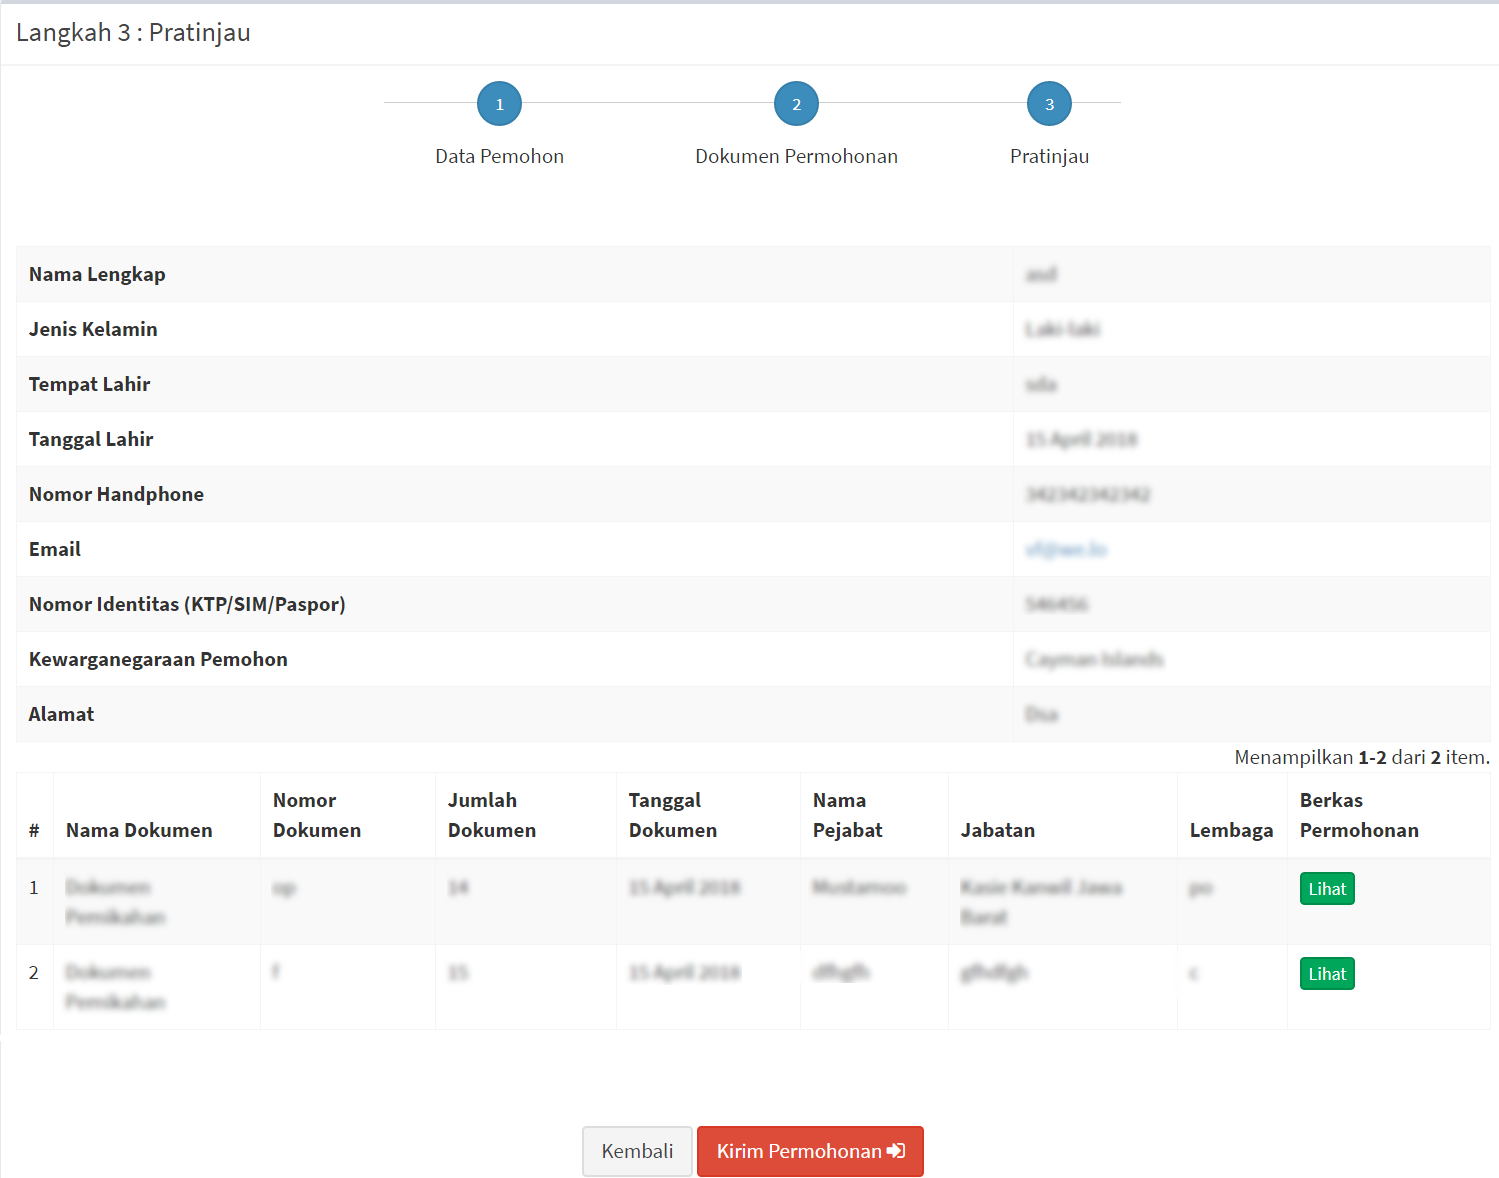View file with Lihat in row 2
This screenshot has height=1178, width=1499.
[1326, 974]
